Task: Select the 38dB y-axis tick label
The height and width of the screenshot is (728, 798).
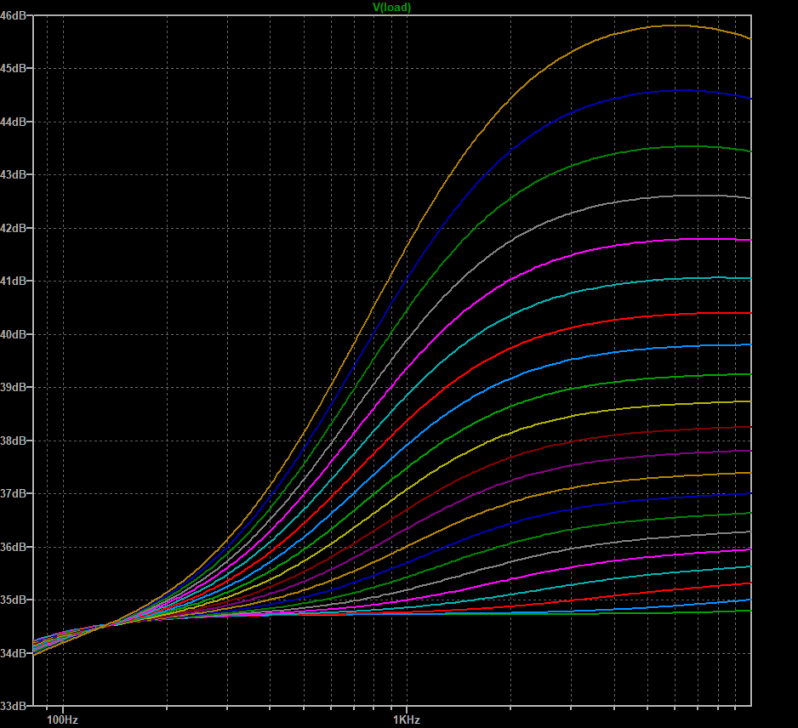Action: [15, 440]
